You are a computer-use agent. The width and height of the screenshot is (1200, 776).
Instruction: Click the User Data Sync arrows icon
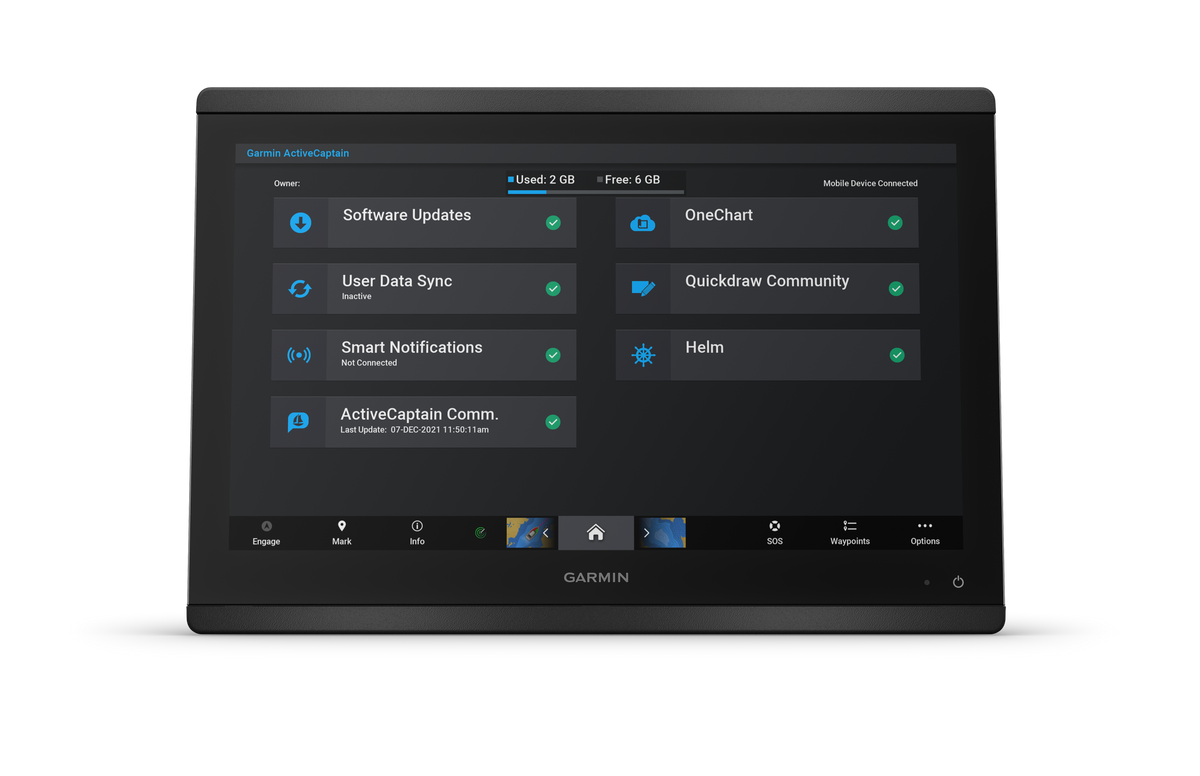300,289
